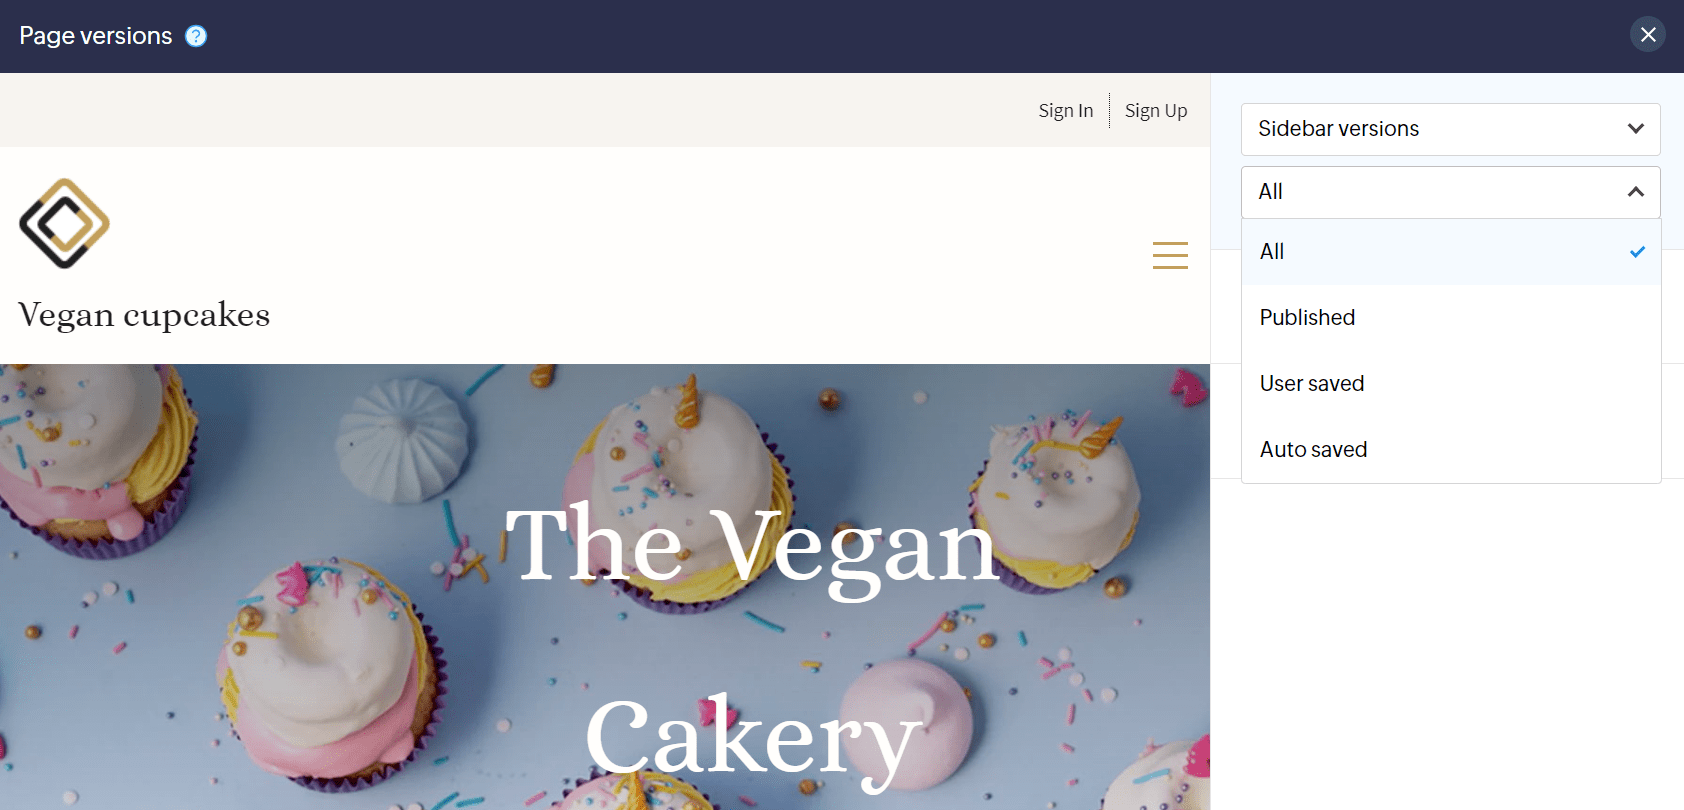
Task: Open the Sign Up link
Action: tap(1156, 111)
